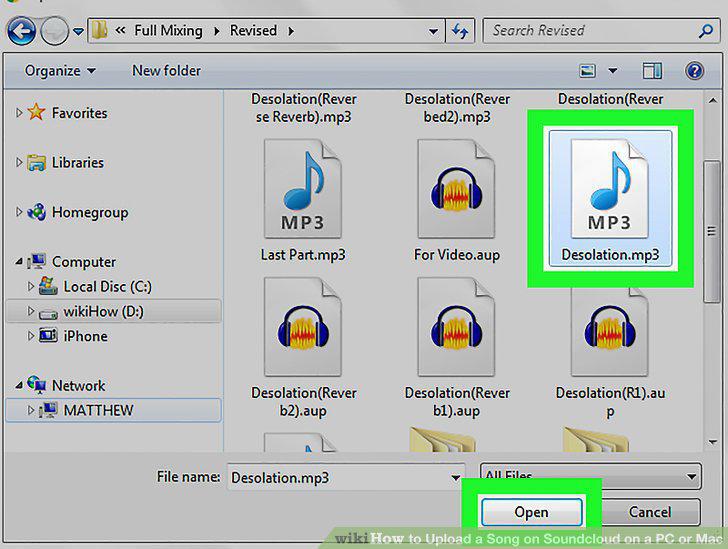Select For Video.aup Audacity file
Image resolution: width=728 pixels, height=549 pixels.
[x=456, y=189]
